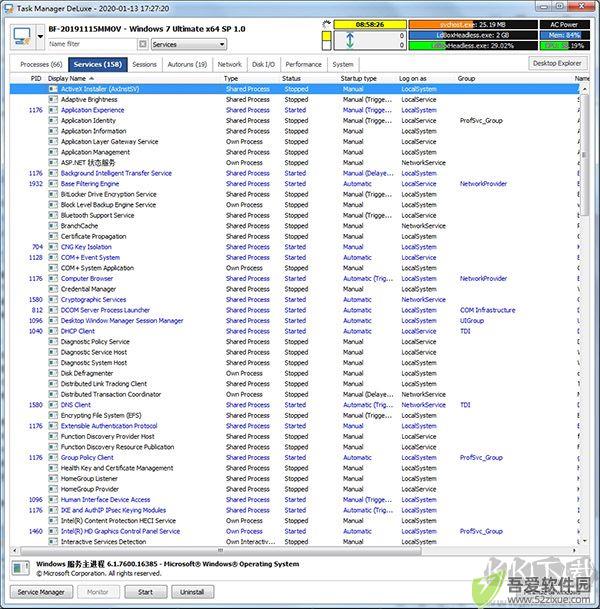
Task: Click the Uninstall button
Action: click(x=192, y=592)
